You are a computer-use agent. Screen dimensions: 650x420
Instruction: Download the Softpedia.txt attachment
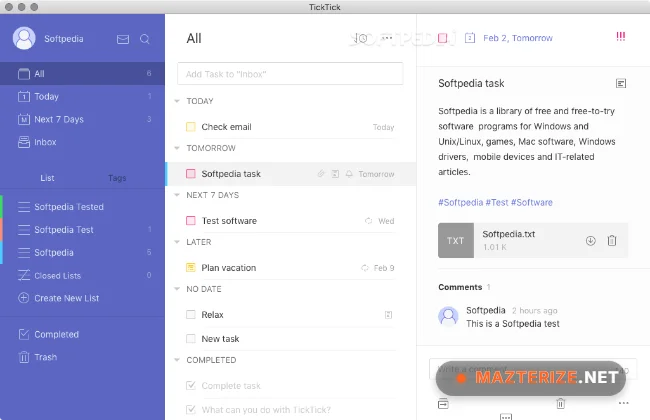pyautogui.click(x=591, y=240)
